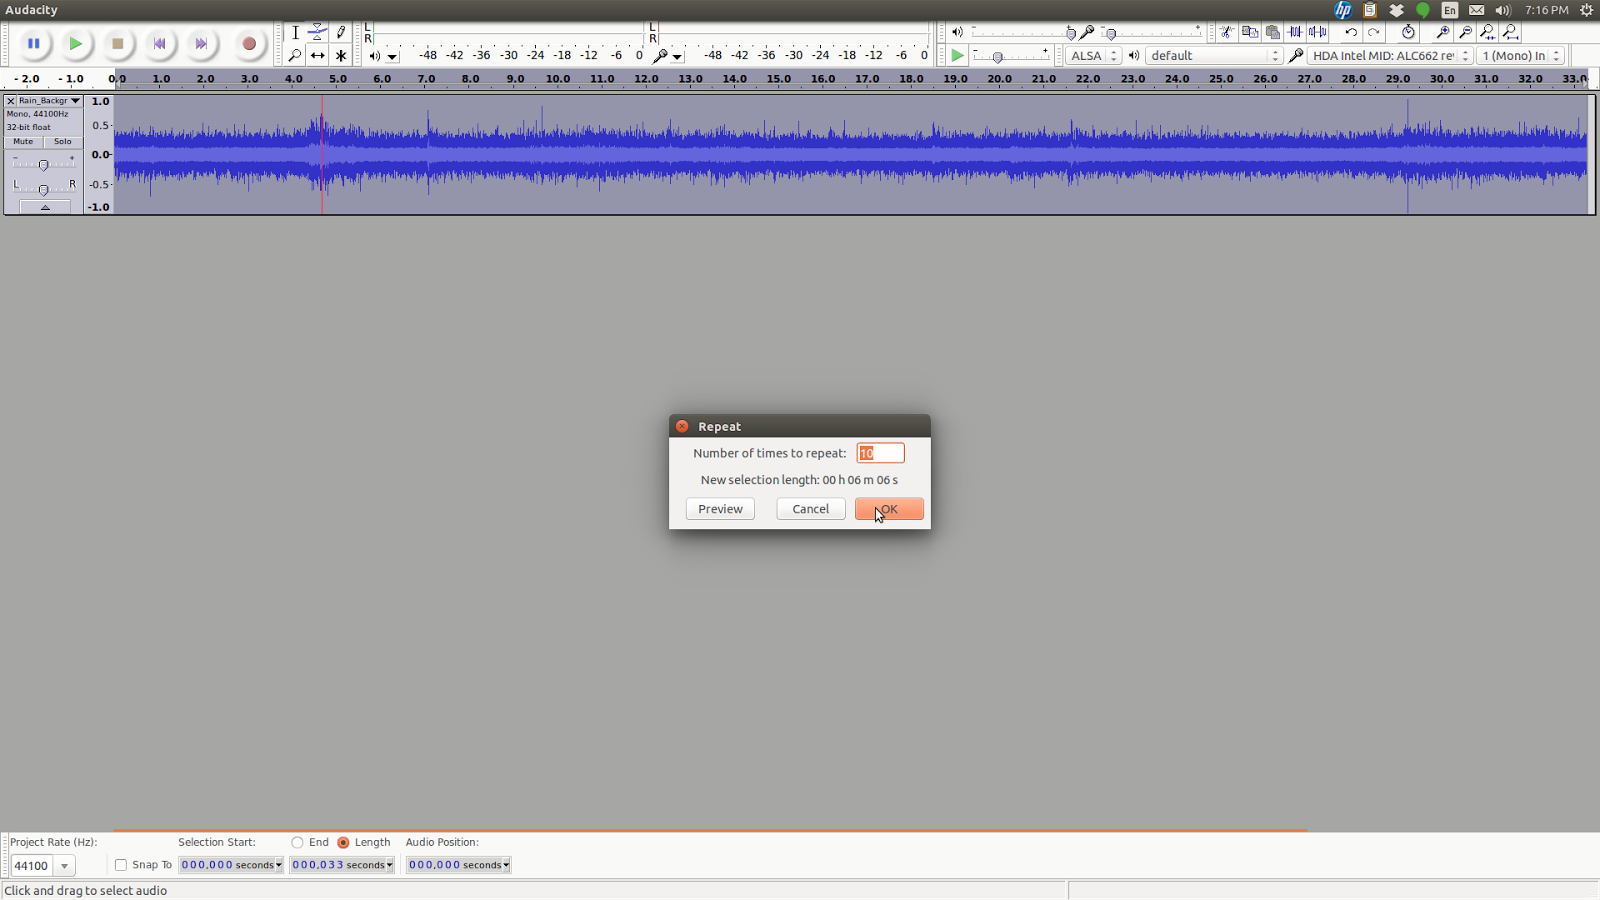Select the Zoom magnifier tool

click(x=295, y=56)
